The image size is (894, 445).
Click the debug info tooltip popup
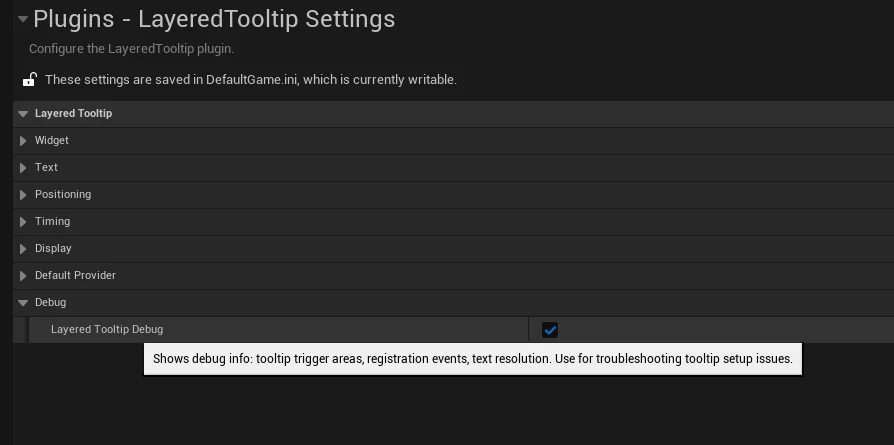click(x=473, y=359)
